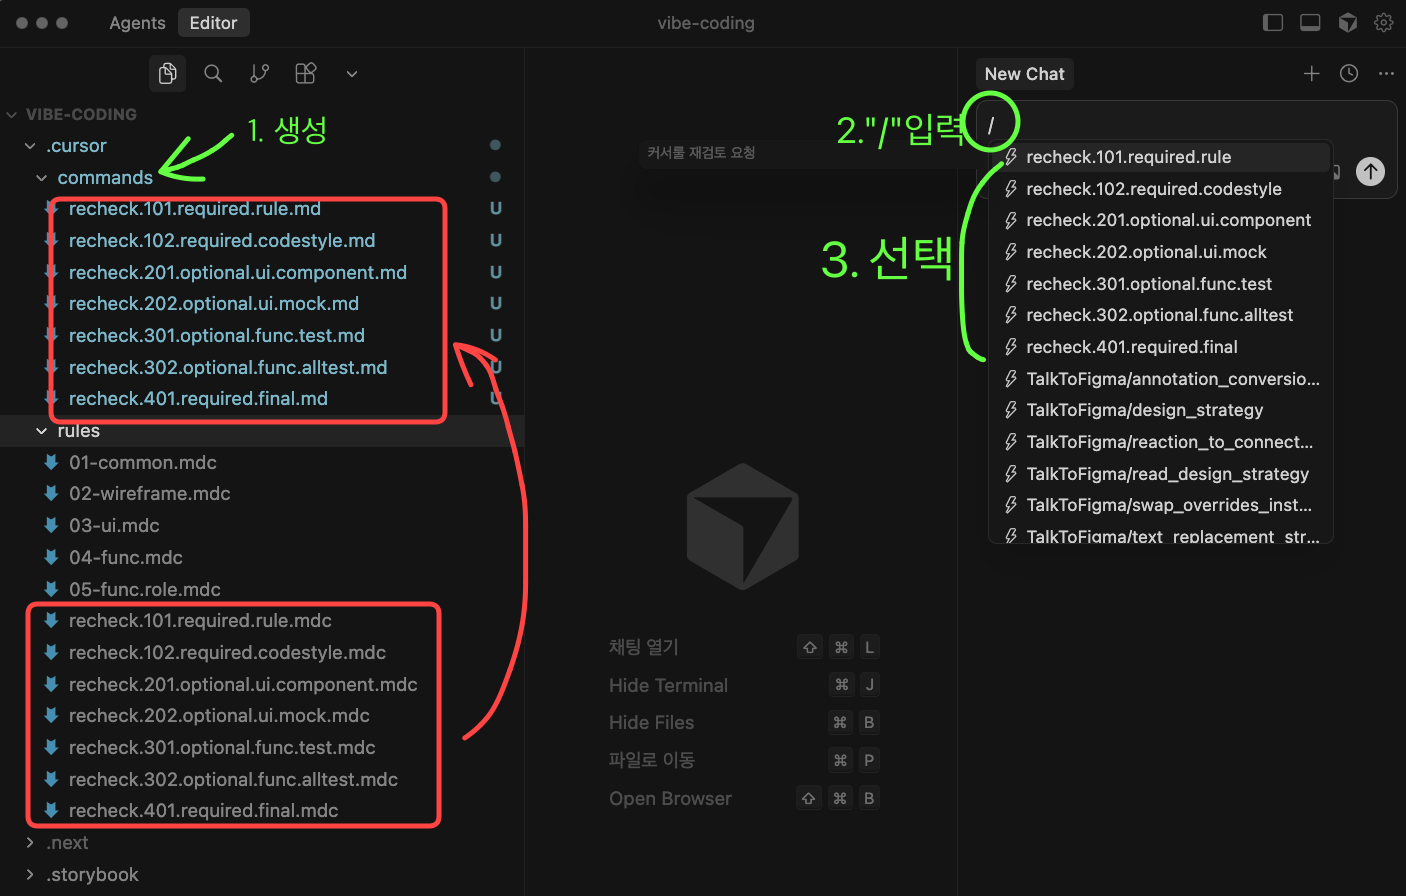Open the chat panel more actions menu
Viewport: 1406px width, 896px height.
point(1386,73)
